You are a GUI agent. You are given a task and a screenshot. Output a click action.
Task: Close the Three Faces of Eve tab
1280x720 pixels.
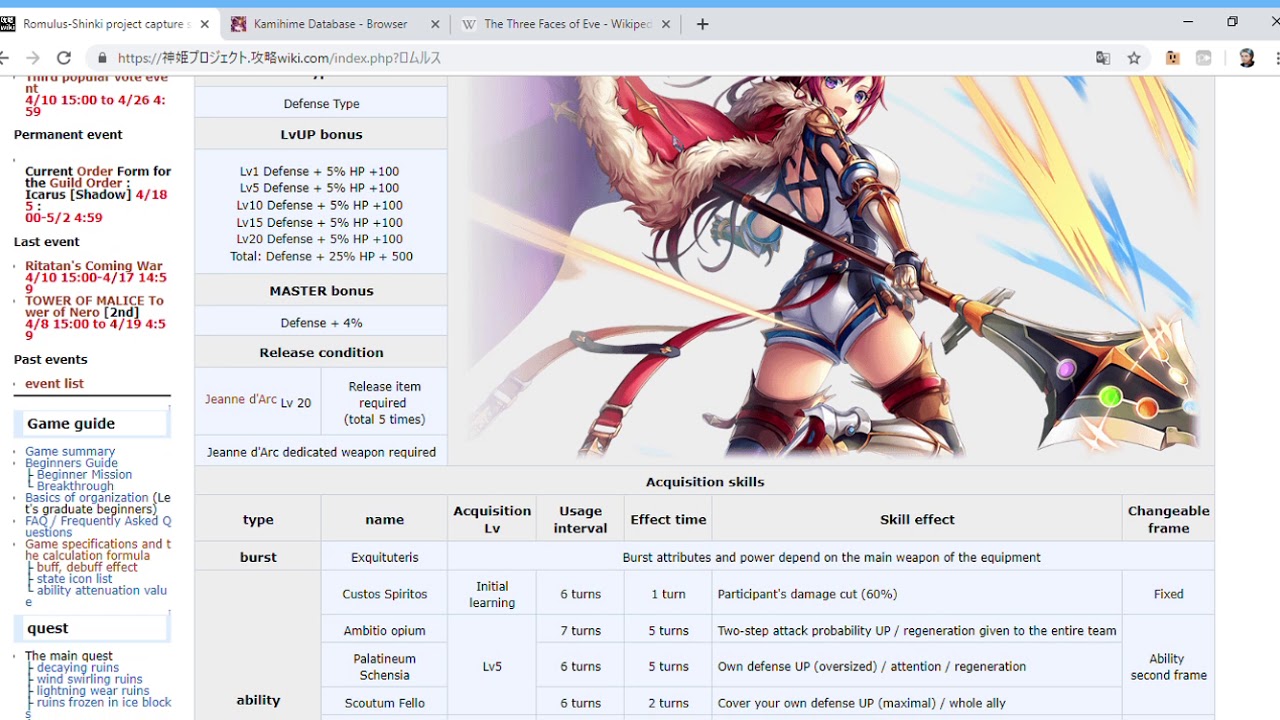point(666,24)
